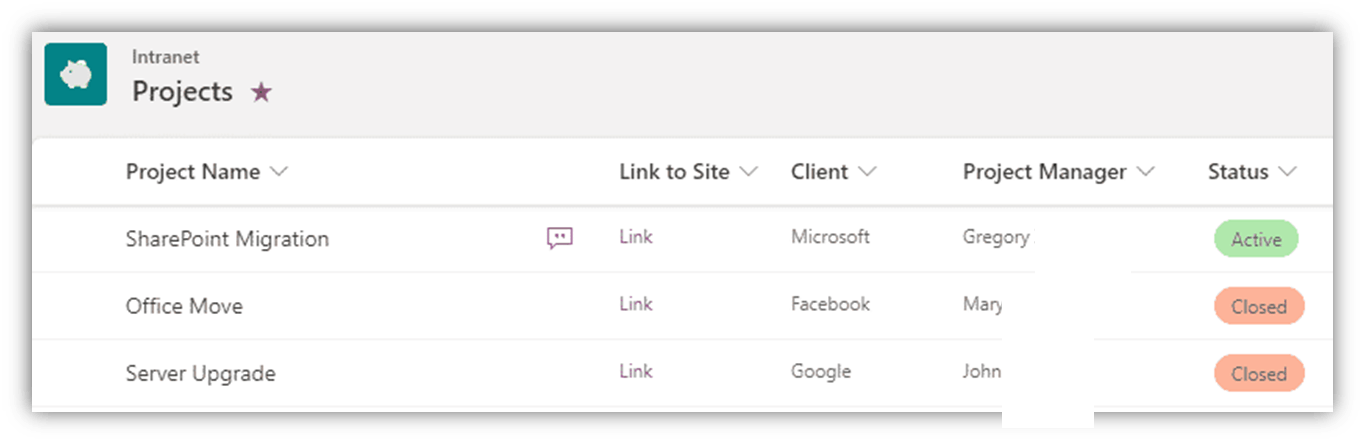Follow the Link in Office Move row
The height and width of the screenshot is (444, 1365).
(x=636, y=304)
